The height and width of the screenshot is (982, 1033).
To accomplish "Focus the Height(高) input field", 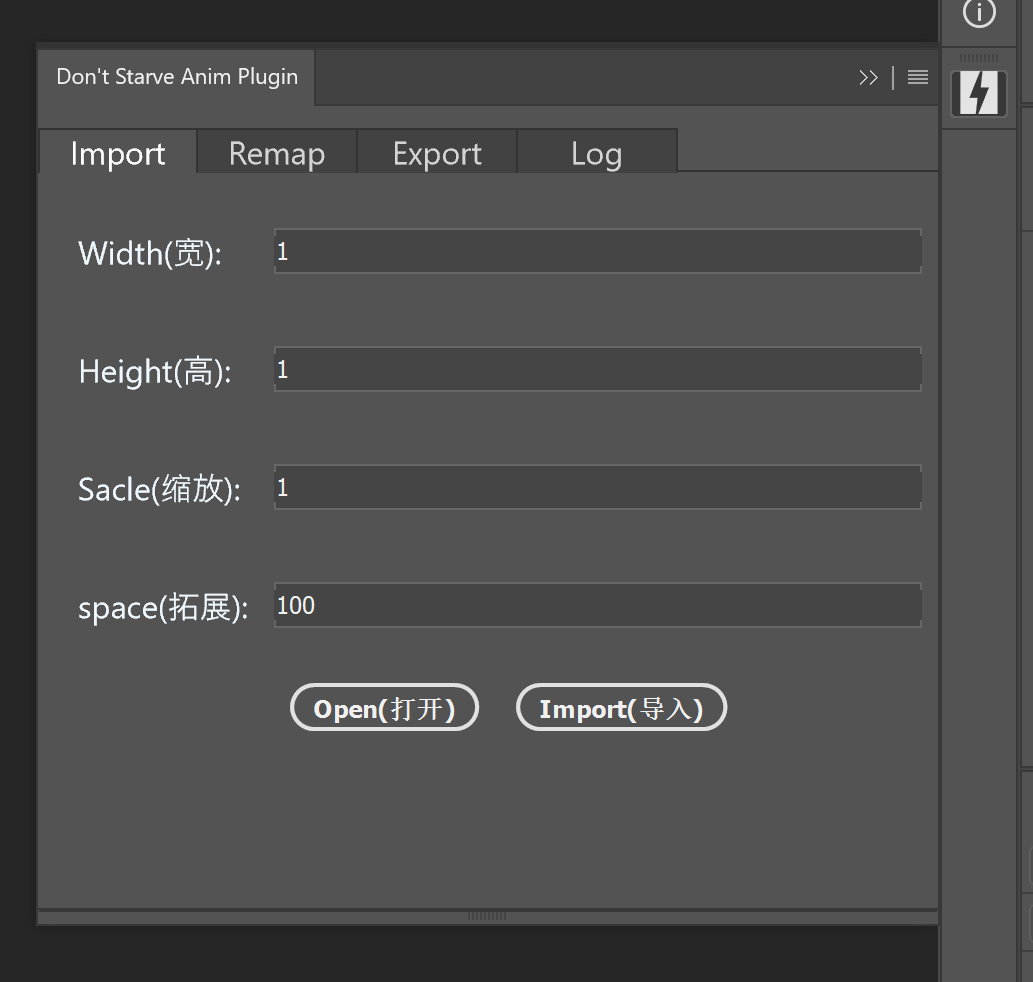I will [597, 370].
